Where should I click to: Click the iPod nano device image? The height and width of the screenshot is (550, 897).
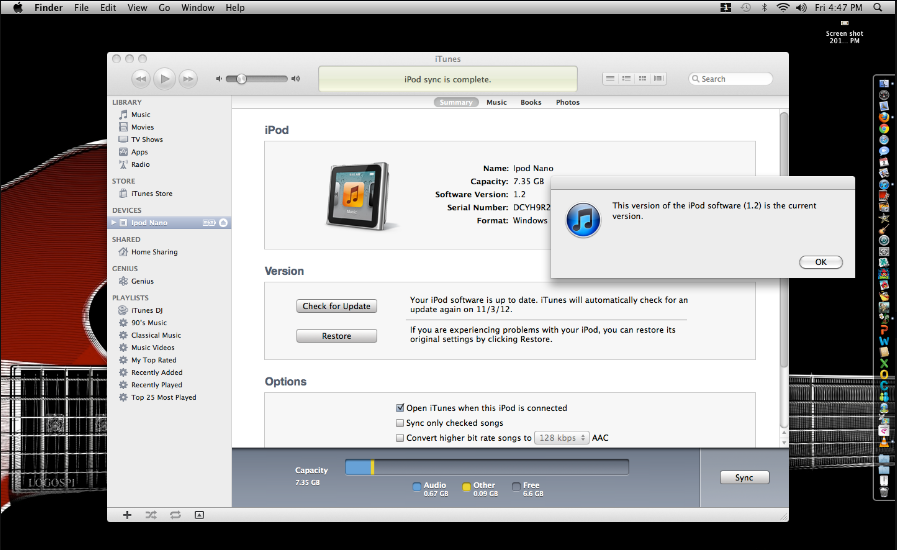359,196
